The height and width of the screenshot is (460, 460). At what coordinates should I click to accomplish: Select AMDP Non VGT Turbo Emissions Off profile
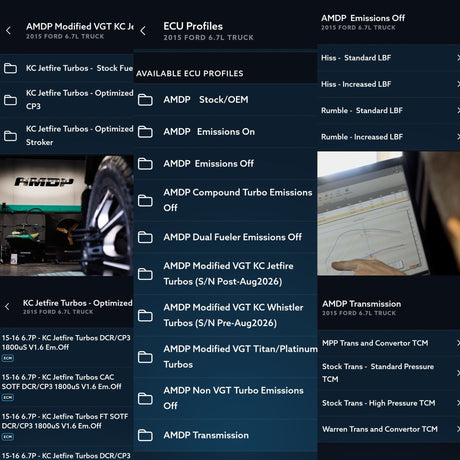[226, 398]
